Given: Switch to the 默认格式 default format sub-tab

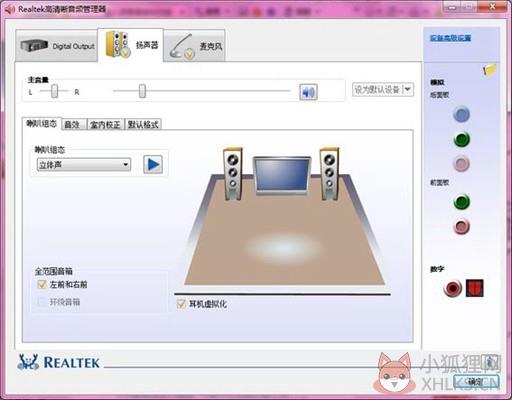Looking at the screenshot, I should coord(143,125).
